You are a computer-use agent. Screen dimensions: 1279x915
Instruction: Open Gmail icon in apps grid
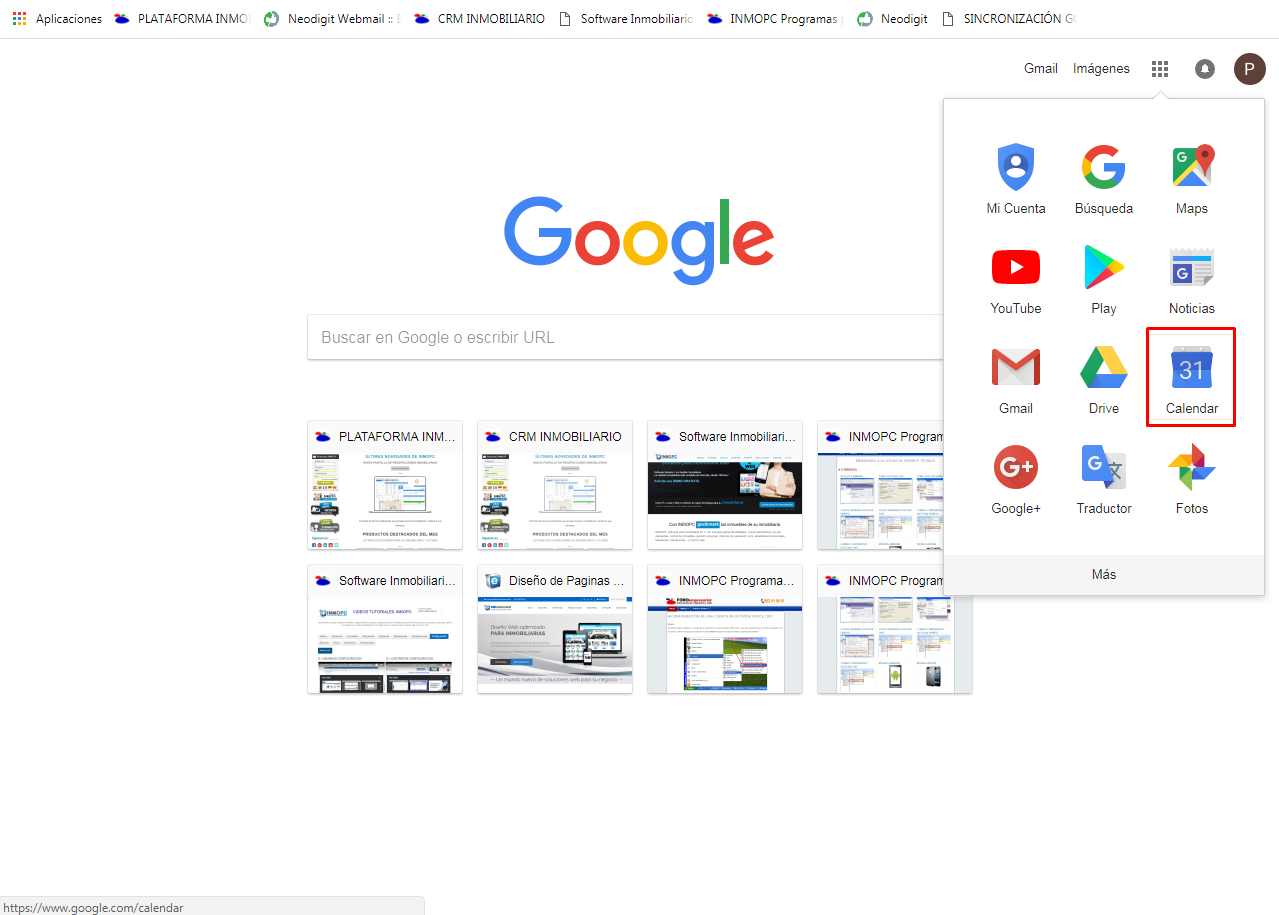pyautogui.click(x=1016, y=379)
